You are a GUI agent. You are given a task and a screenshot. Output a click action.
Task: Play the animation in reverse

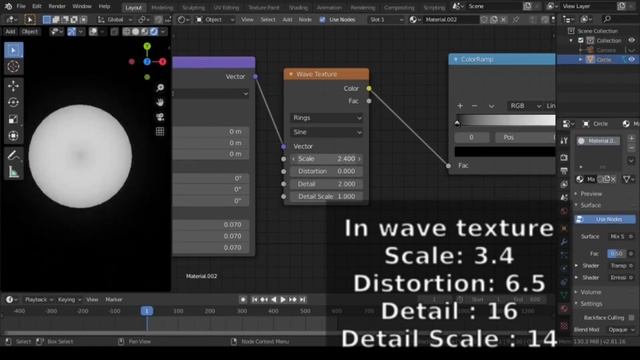[273, 300]
